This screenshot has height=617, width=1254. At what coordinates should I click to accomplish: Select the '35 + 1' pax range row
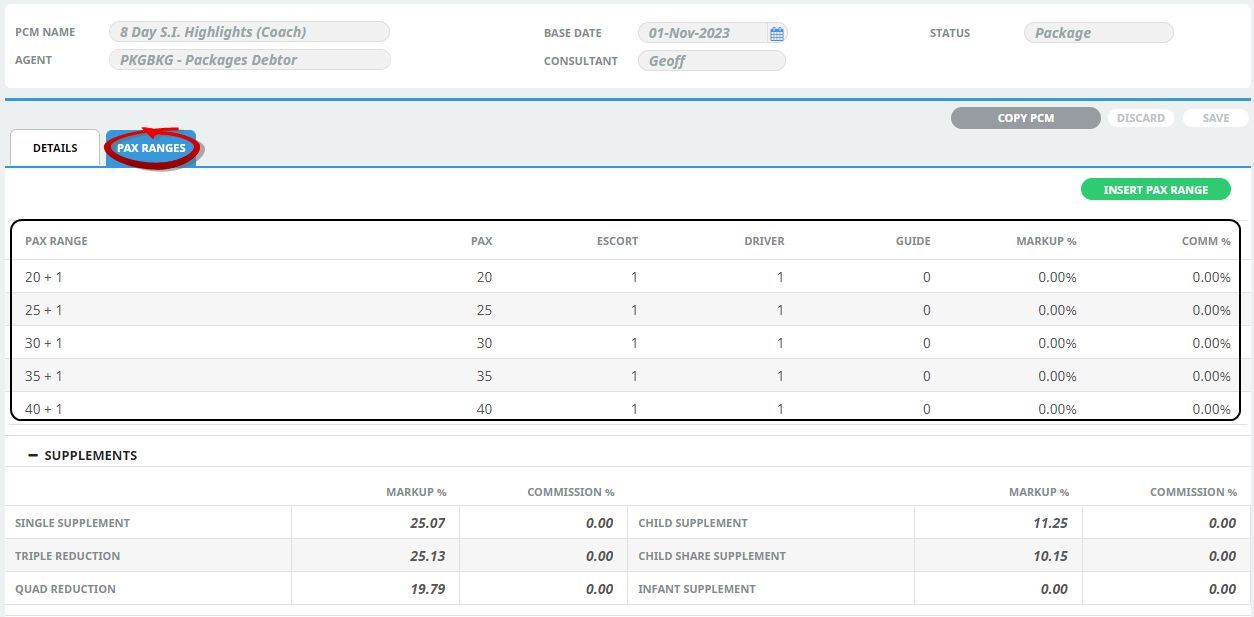point(626,376)
